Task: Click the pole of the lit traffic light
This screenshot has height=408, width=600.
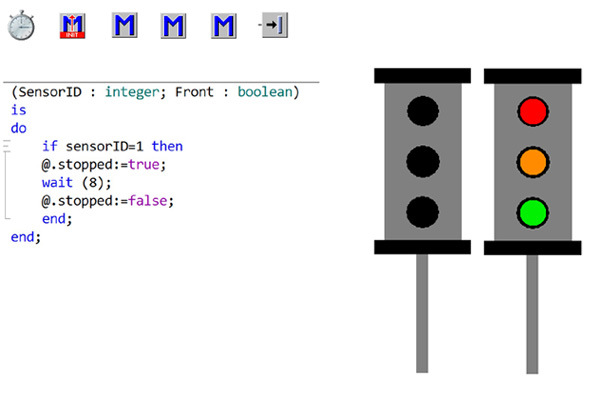Action: coord(532,312)
